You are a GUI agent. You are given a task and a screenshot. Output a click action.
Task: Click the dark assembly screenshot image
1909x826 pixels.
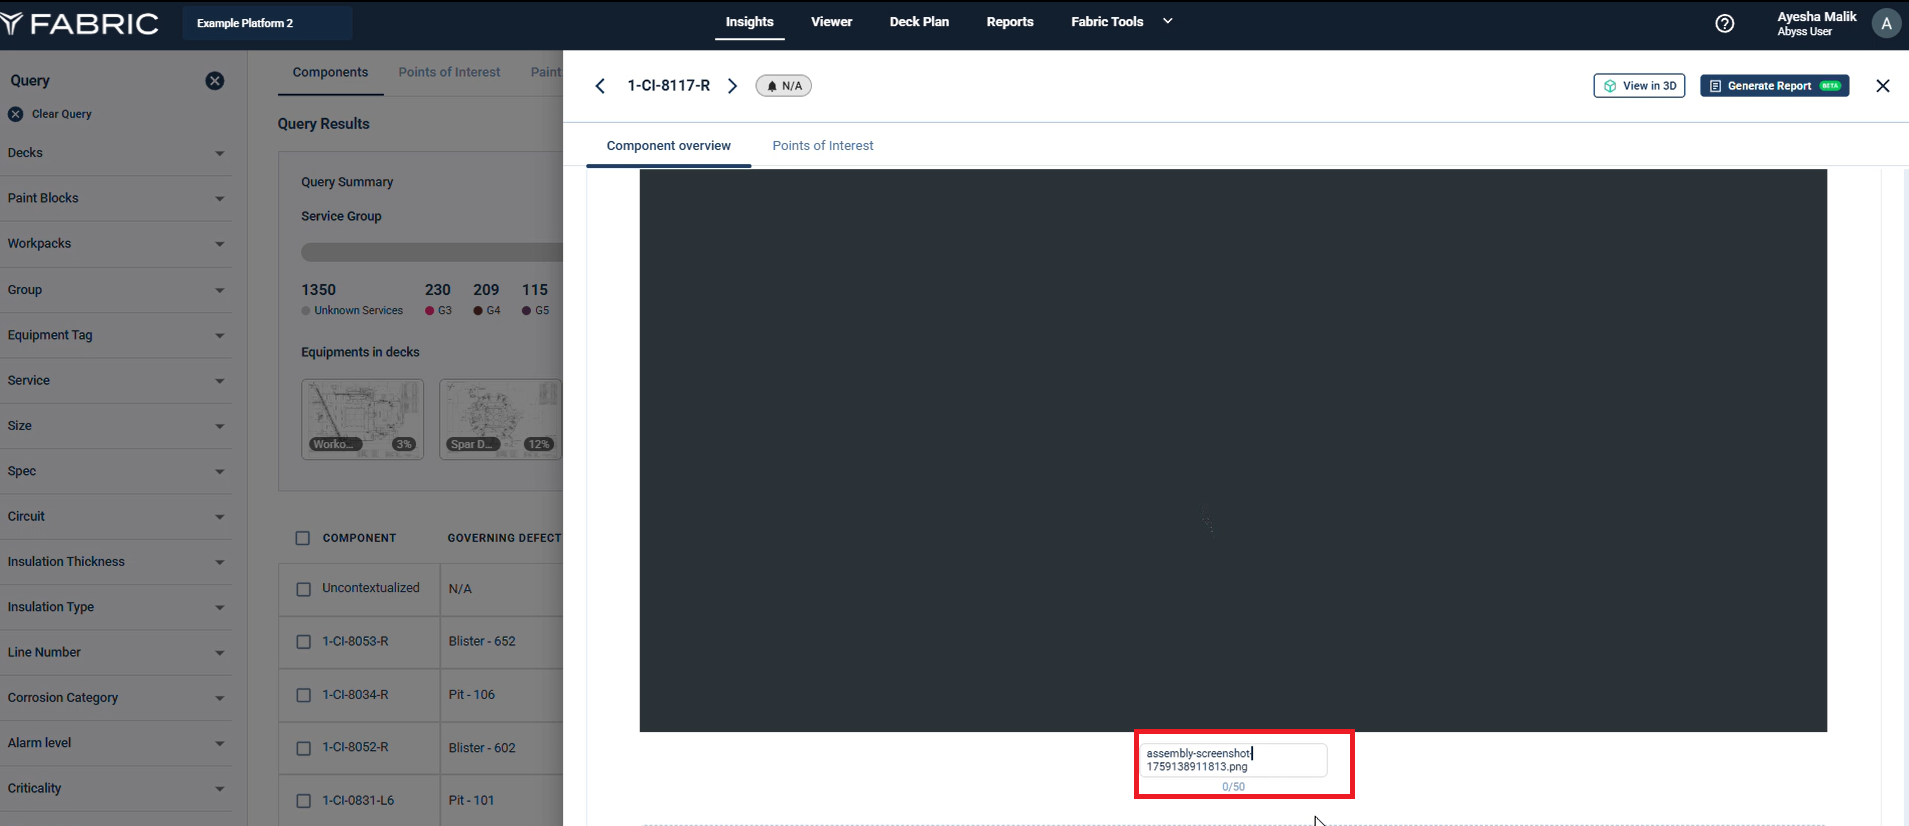click(x=1233, y=450)
